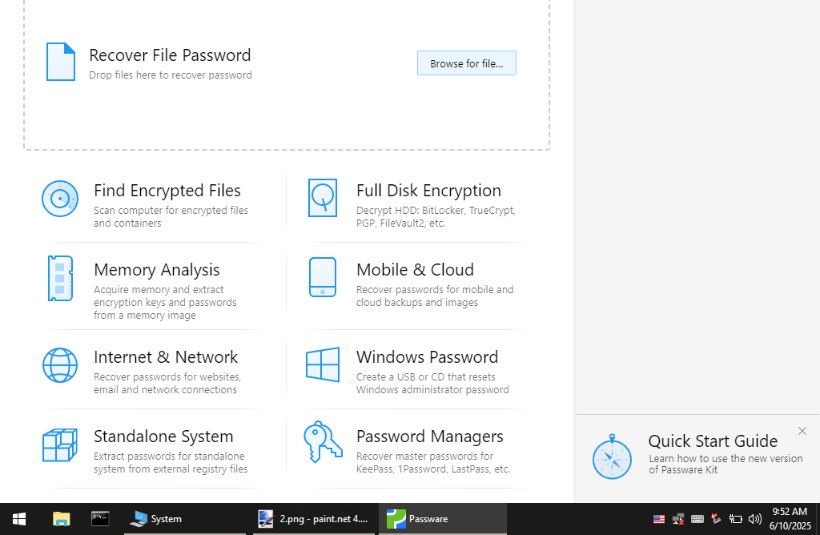Open the Recover File Password heading

170,55
